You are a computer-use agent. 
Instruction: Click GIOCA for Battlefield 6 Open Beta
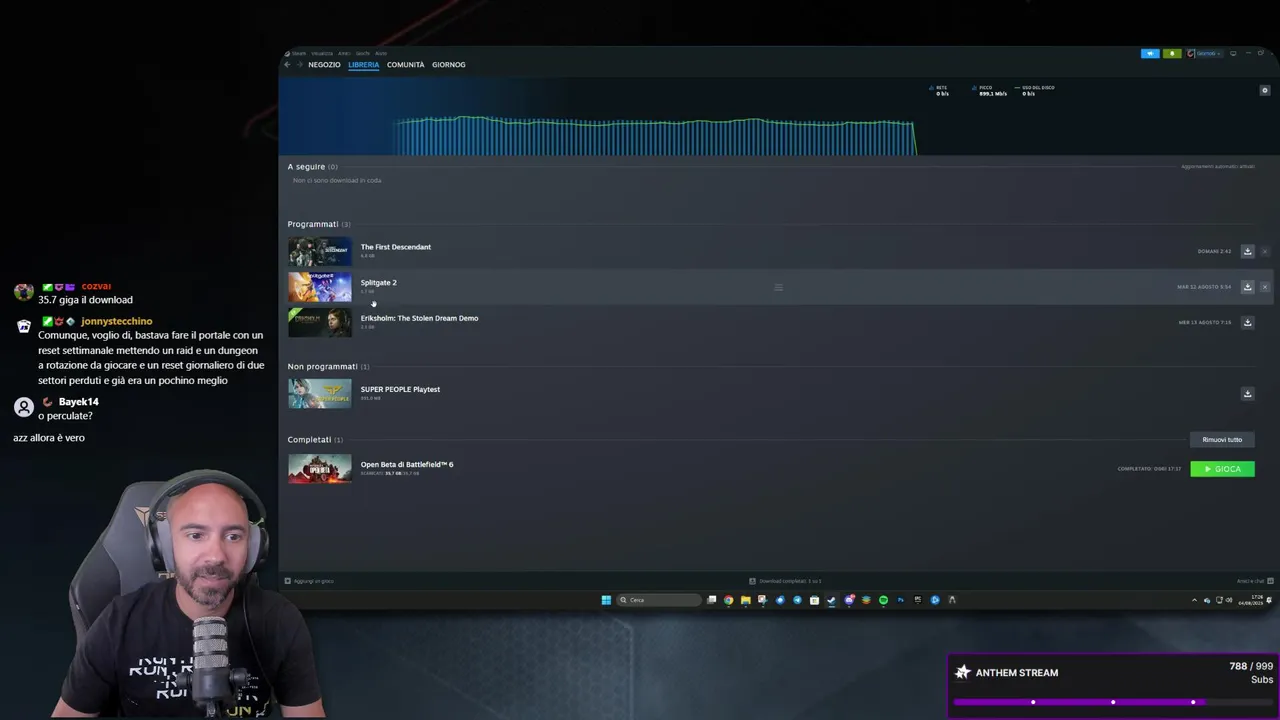[x=1222, y=469]
